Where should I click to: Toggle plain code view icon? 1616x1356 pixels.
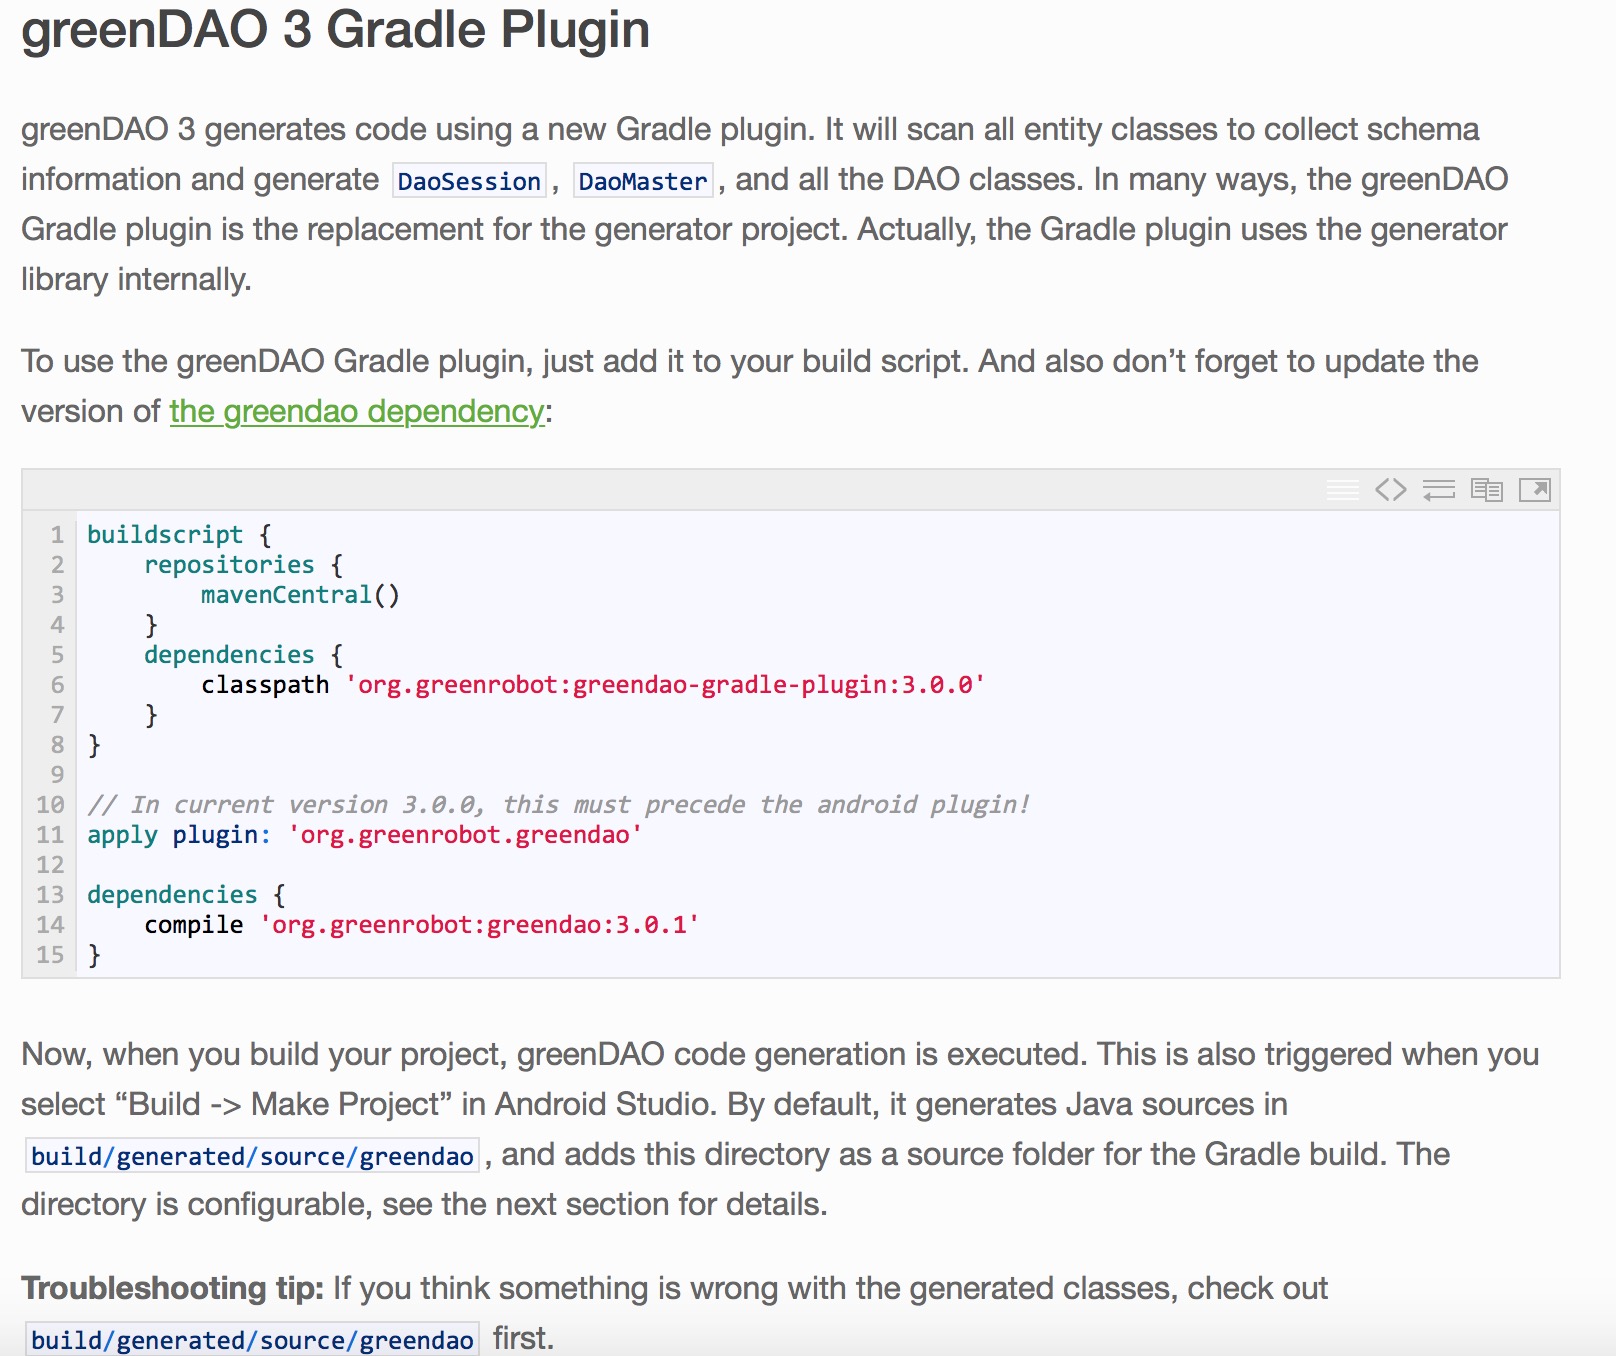[1390, 489]
